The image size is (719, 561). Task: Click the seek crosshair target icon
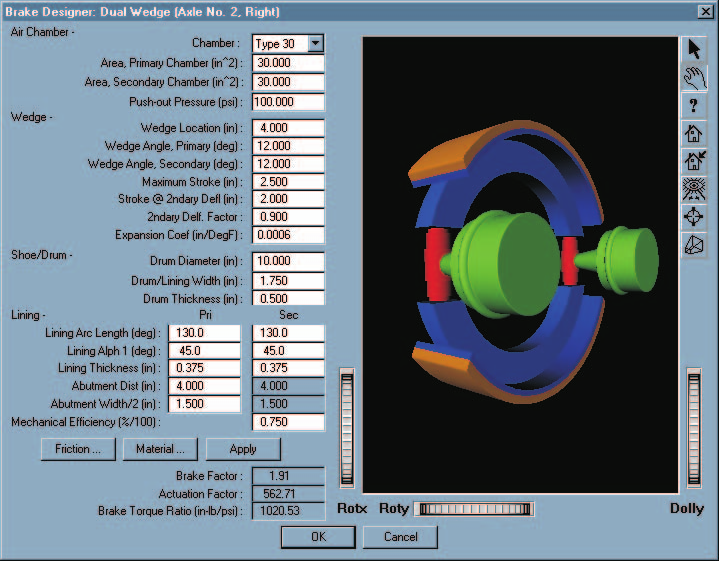694,217
